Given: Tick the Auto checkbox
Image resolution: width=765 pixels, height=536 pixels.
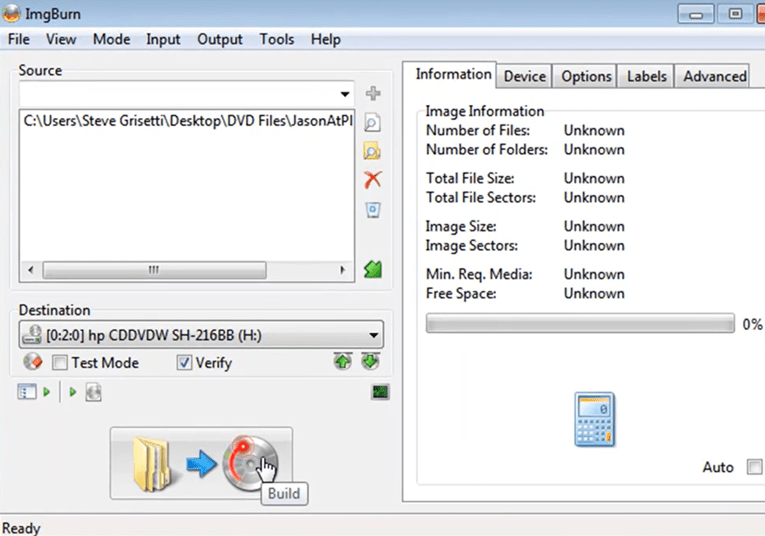Looking at the screenshot, I should 754,468.
